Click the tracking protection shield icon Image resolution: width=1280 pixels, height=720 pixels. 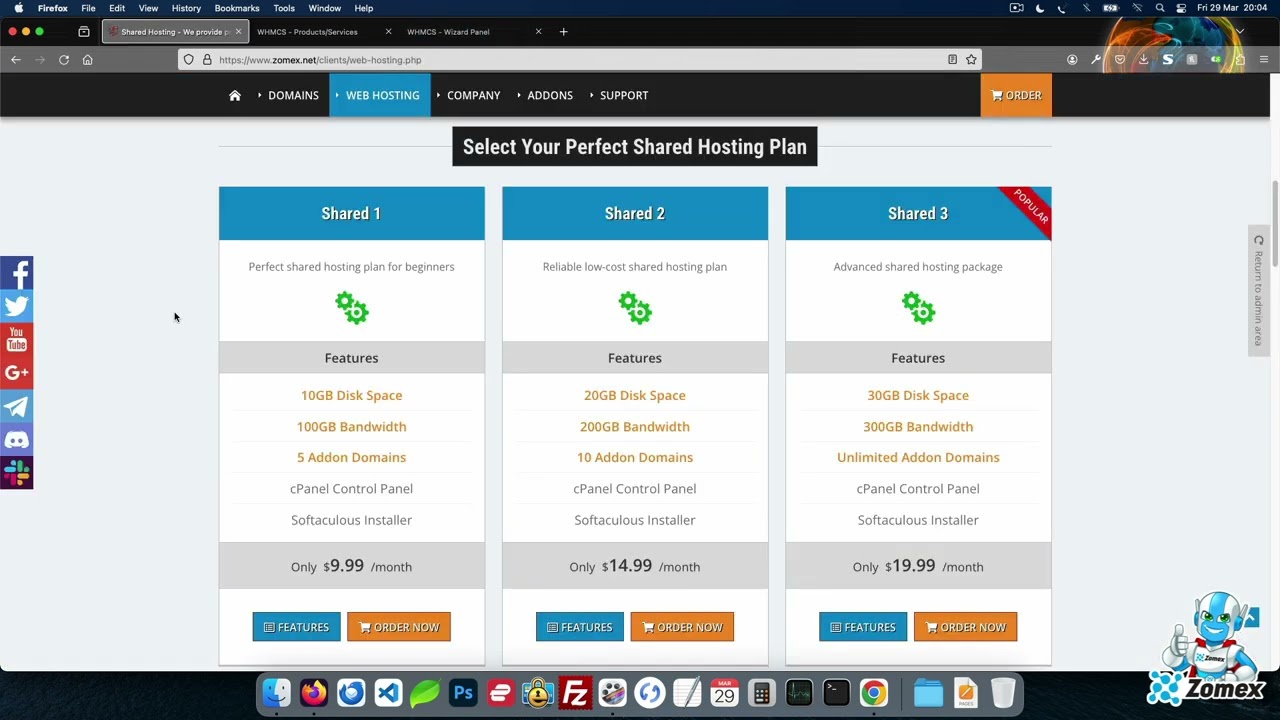(188, 60)
